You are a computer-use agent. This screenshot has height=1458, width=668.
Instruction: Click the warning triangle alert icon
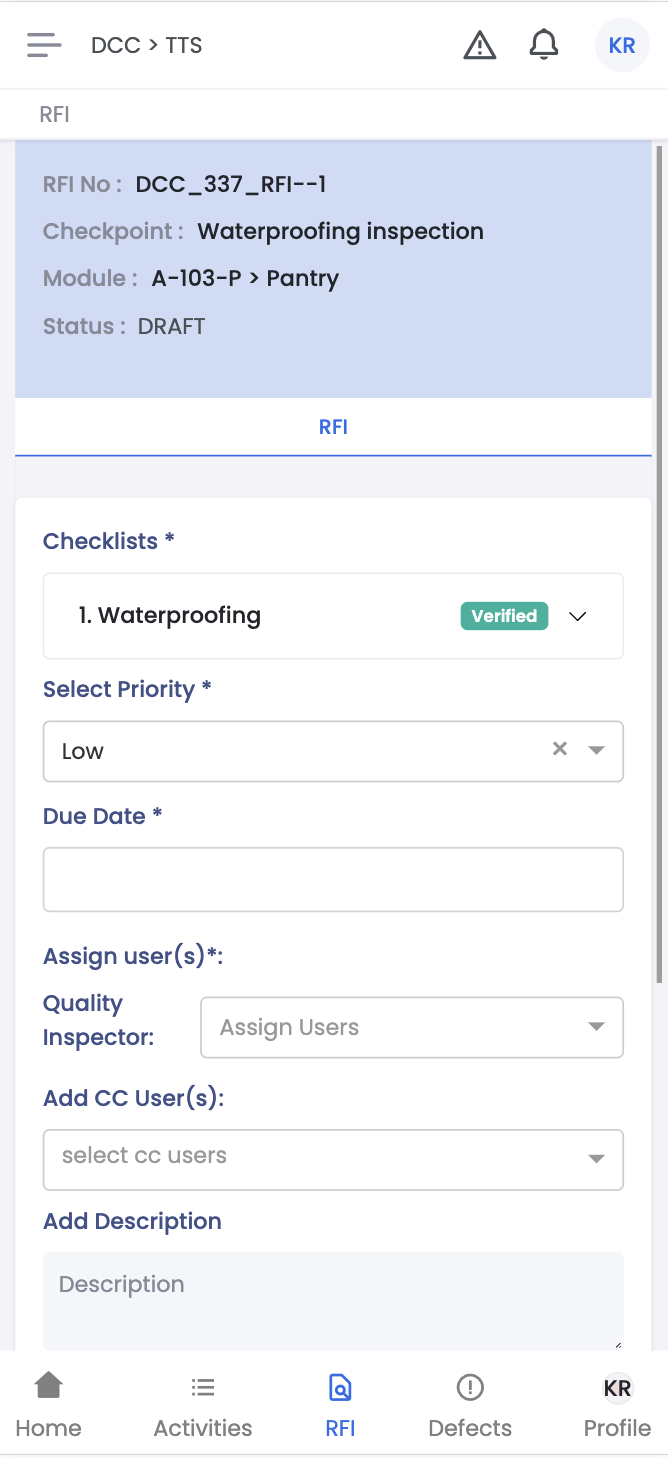click(x=480, y=45)
